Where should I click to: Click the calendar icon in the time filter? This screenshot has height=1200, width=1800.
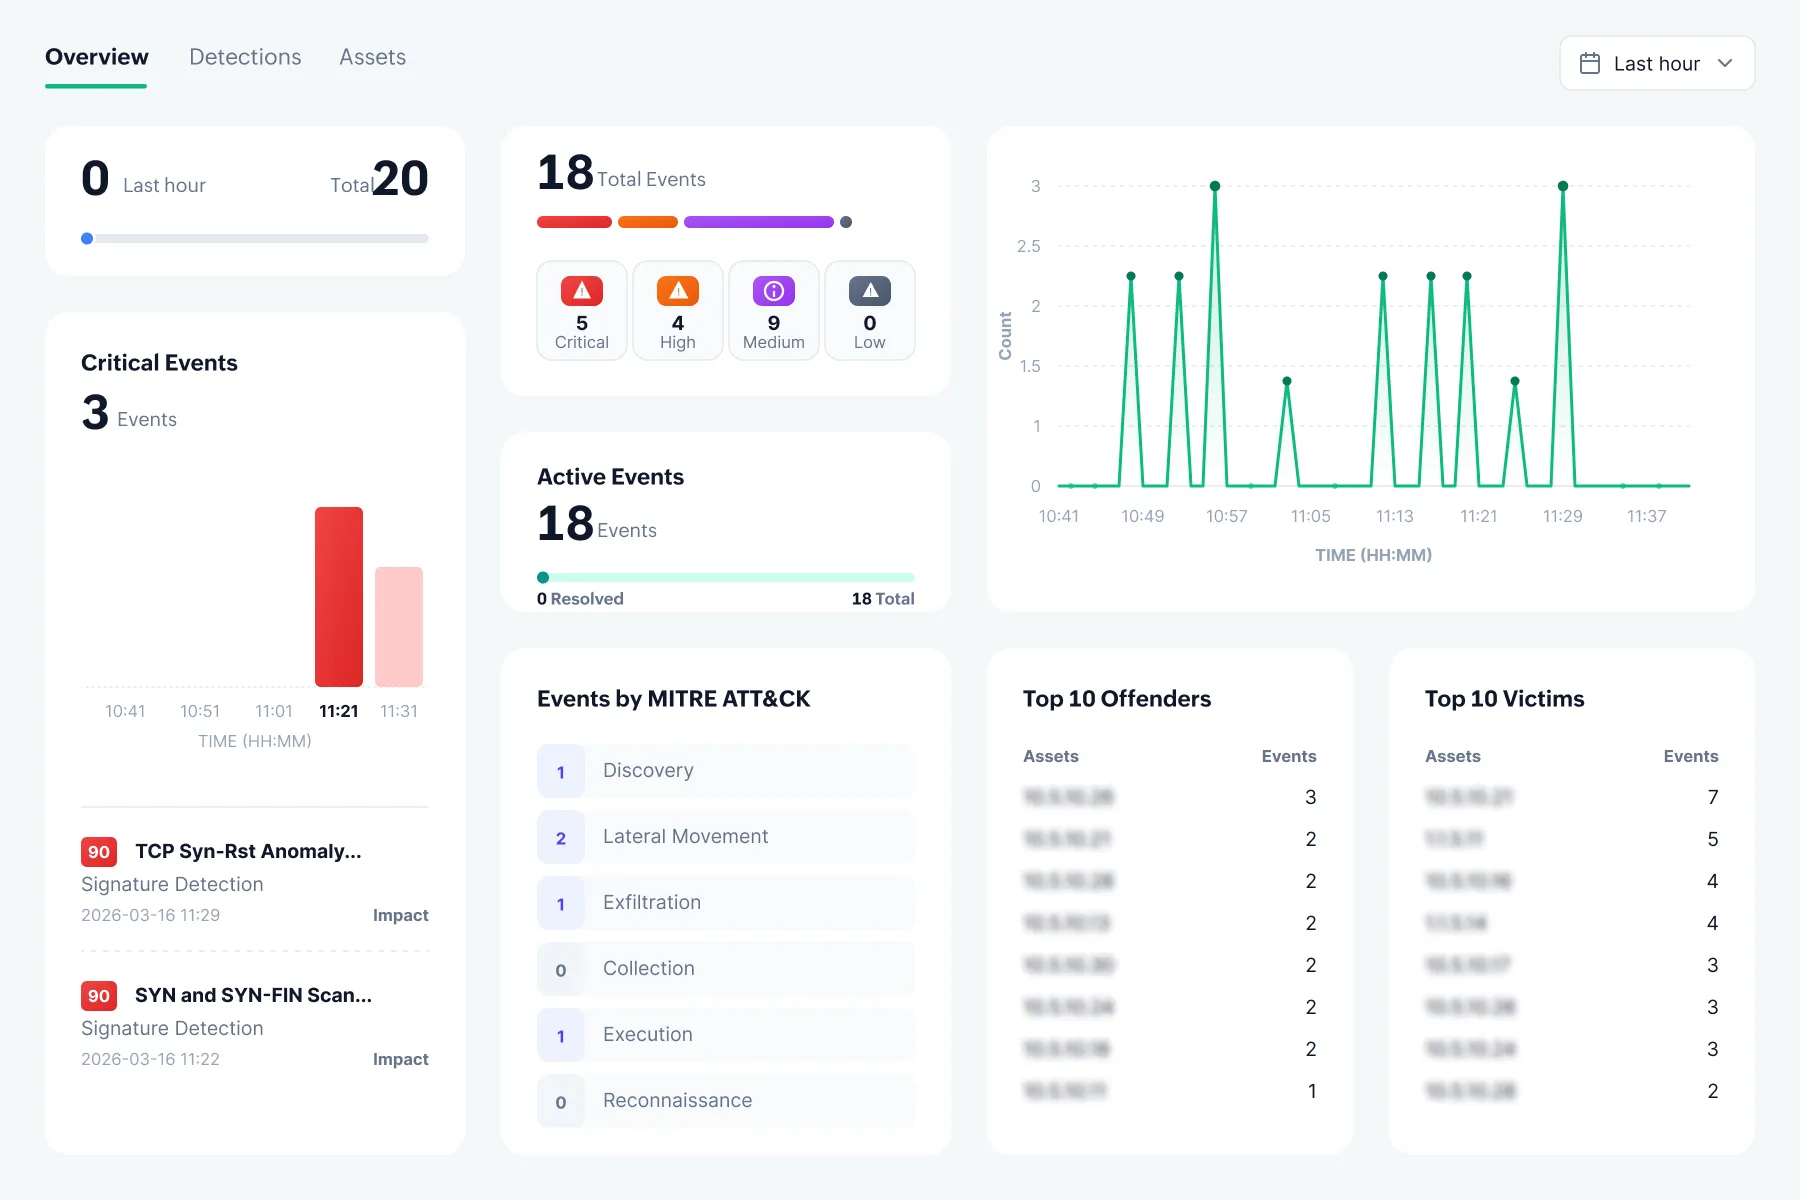1588,62
